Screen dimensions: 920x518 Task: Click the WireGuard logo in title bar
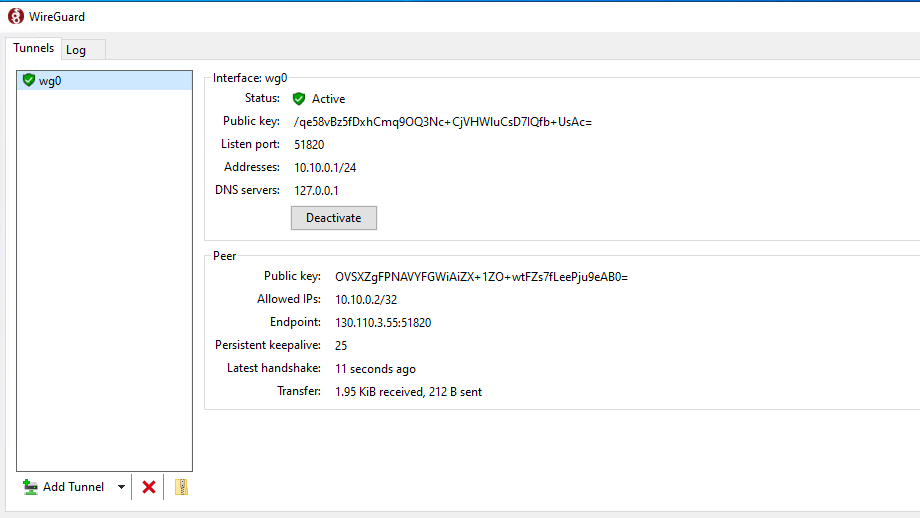(x=16, y=16)
